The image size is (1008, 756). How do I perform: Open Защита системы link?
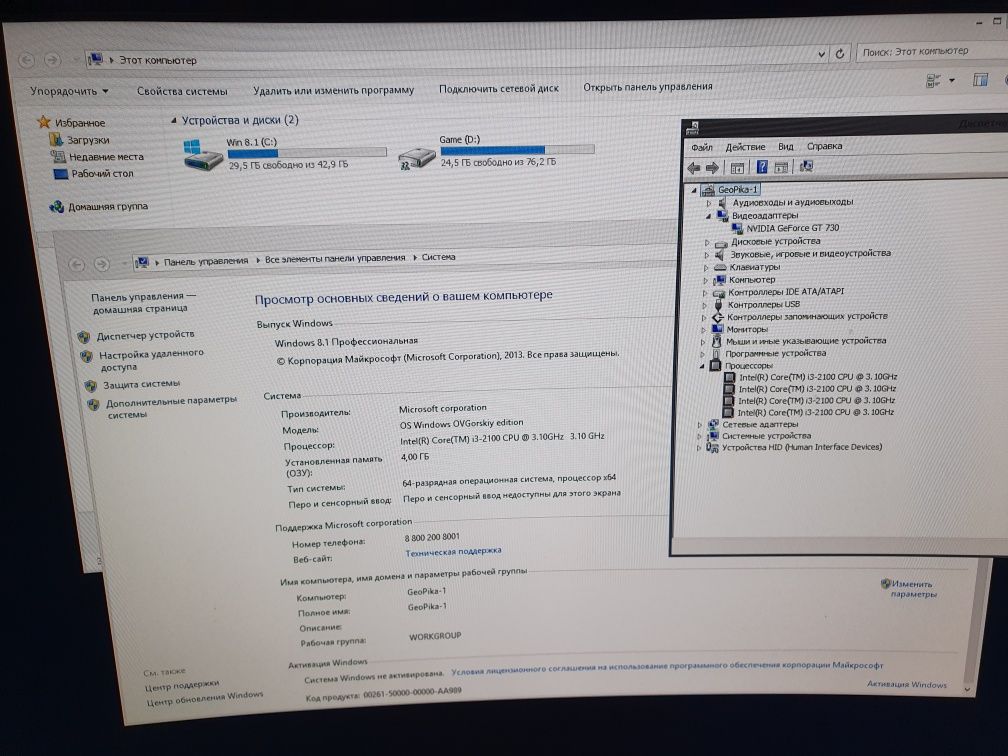tap(141, 384)
